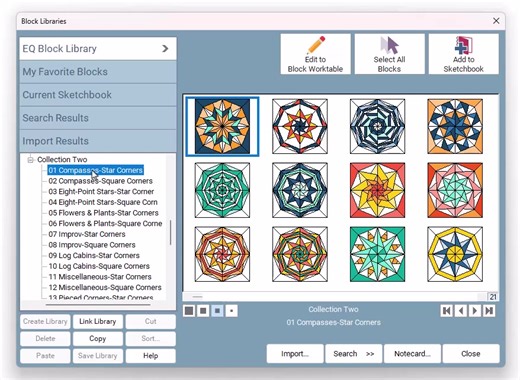Click the Copy button
The image size is (520, 380).
tap(98, 339)
